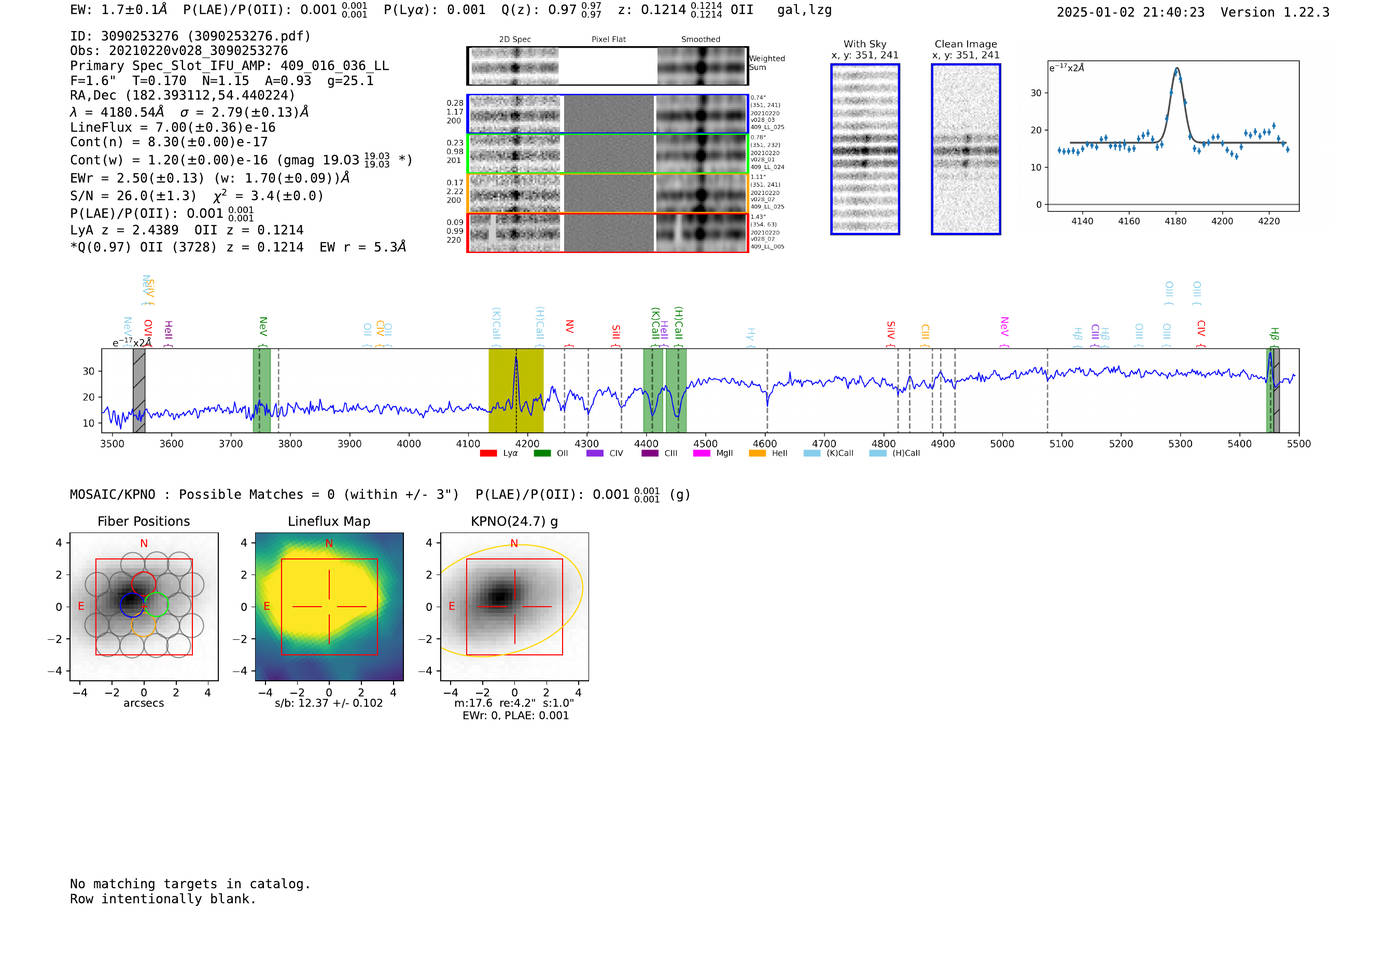The height and width of the screenshot is (953, 1400).
Task: Click the s/b: 12.37 +/- 0.102 caption
Action: [x=329, y=703]
